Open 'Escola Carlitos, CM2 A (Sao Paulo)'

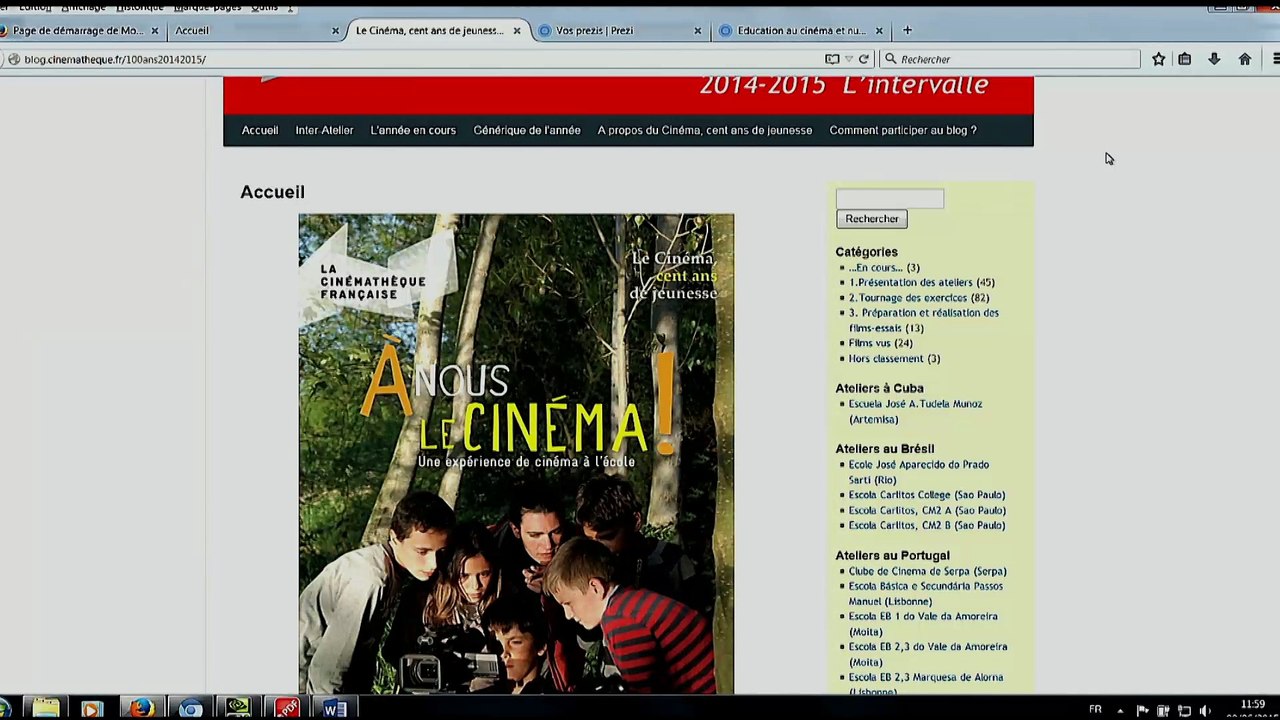point(927,511)
